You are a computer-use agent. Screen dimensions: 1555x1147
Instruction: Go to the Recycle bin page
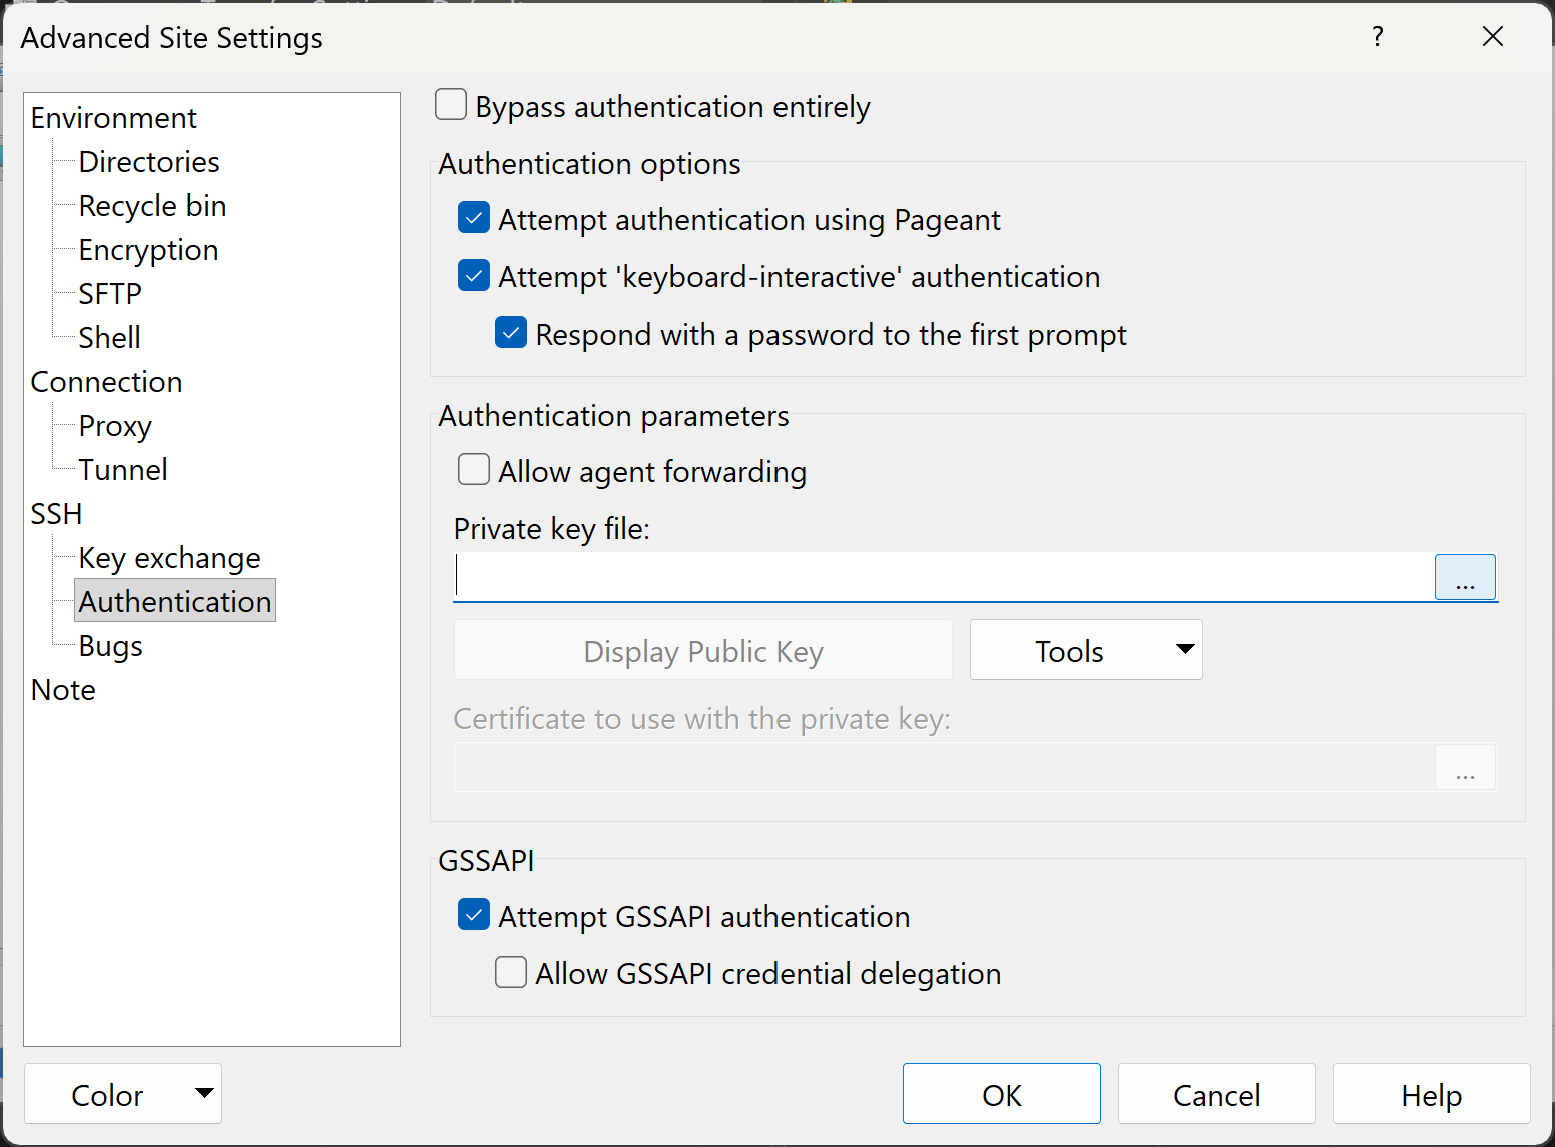(x=152, y=206)
